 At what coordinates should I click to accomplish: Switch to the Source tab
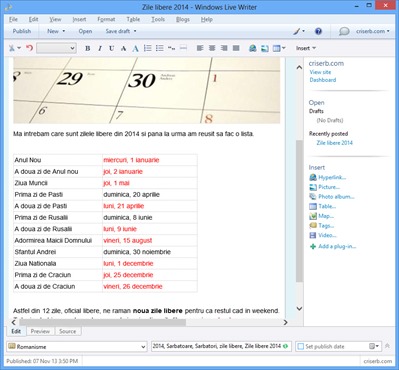click(68, 331)
